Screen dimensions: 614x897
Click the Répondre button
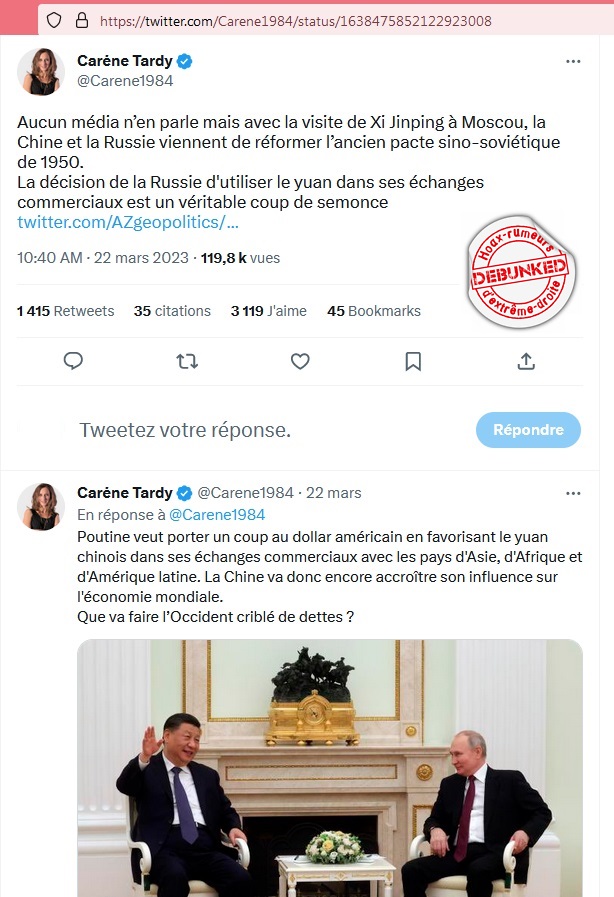tap(528, 430)
